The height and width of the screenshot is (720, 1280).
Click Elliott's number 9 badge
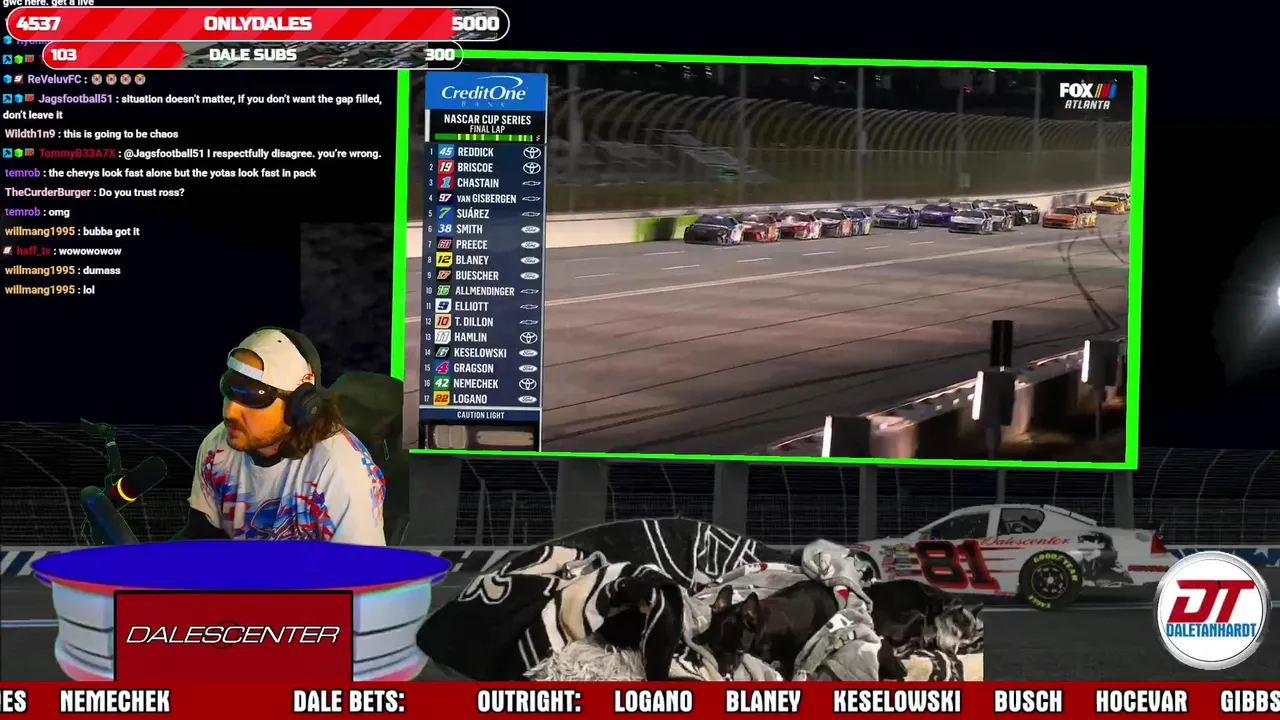[x=445, y=306]
